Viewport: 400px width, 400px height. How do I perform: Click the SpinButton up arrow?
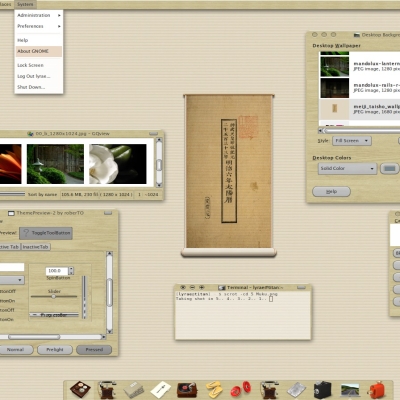[x=71, y=269]
